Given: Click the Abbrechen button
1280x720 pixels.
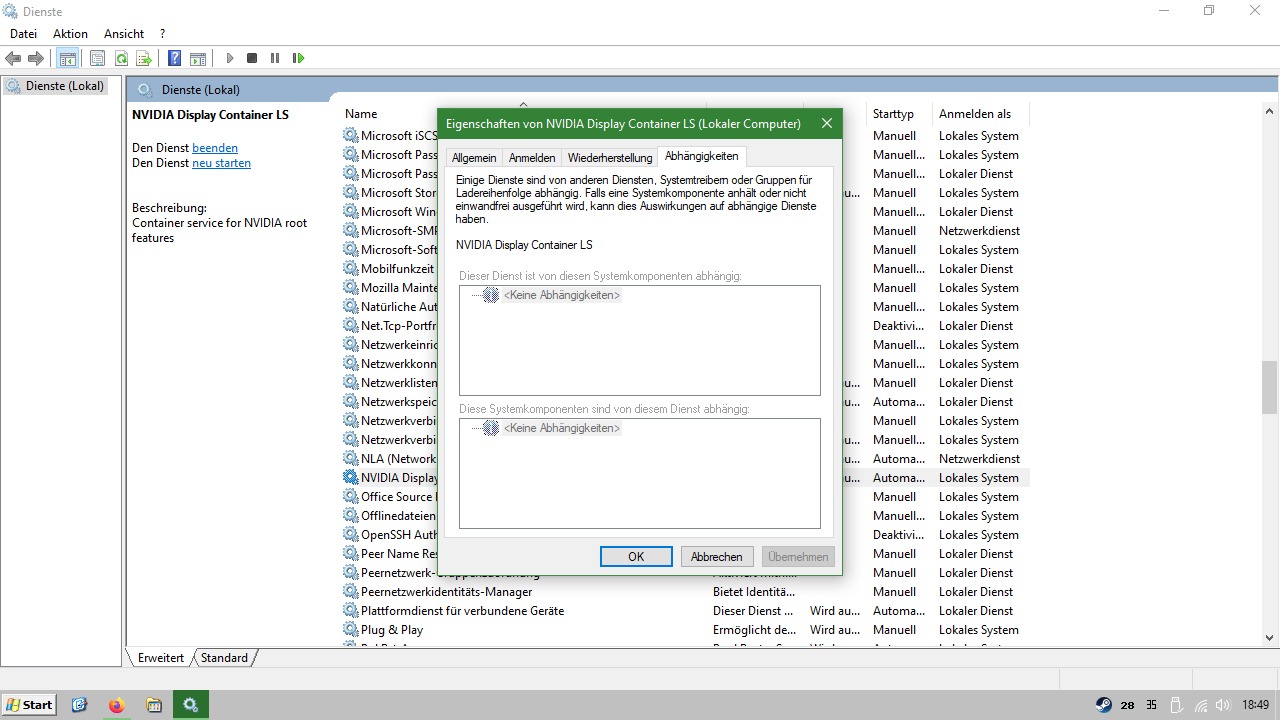Looking at the screenshot, I should pyautogui.click(x=717, y=557).
